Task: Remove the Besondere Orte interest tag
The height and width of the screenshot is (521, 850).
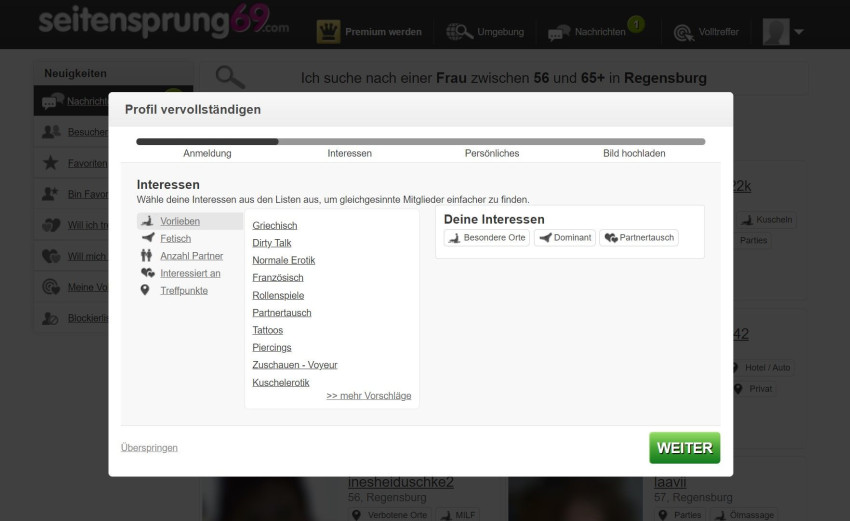Action: pos(487,237)
